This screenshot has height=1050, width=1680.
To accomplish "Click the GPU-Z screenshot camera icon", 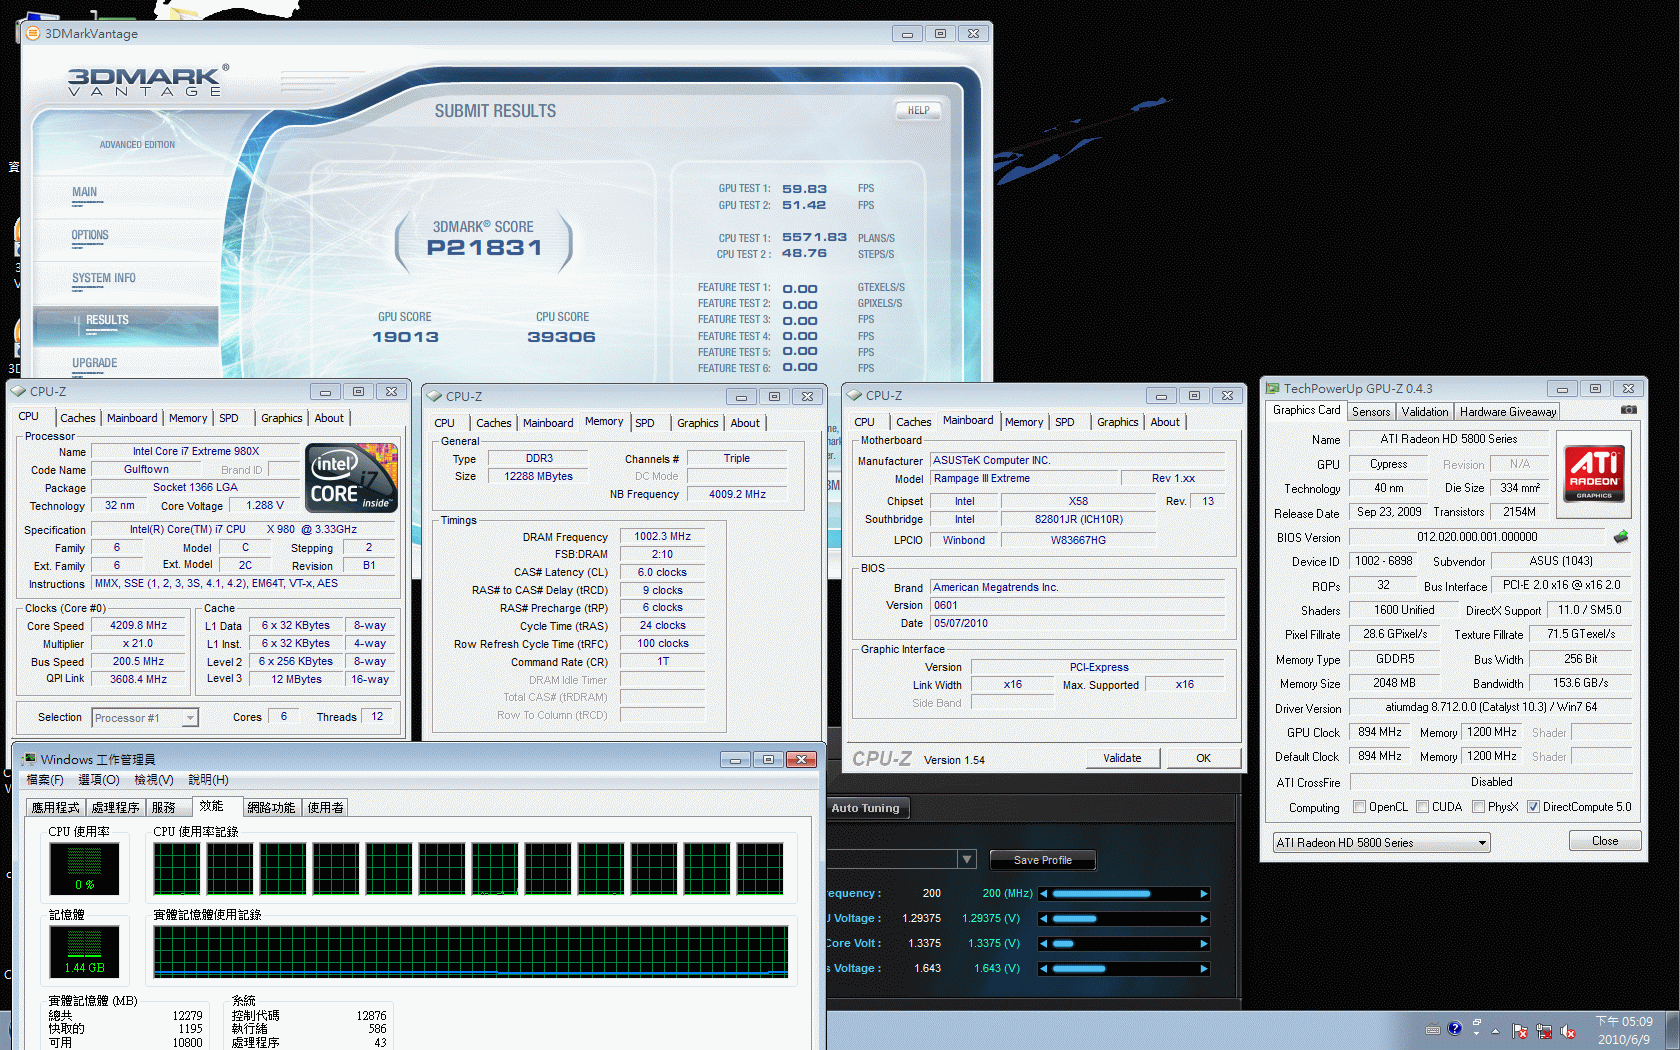I will point(1629,410).
